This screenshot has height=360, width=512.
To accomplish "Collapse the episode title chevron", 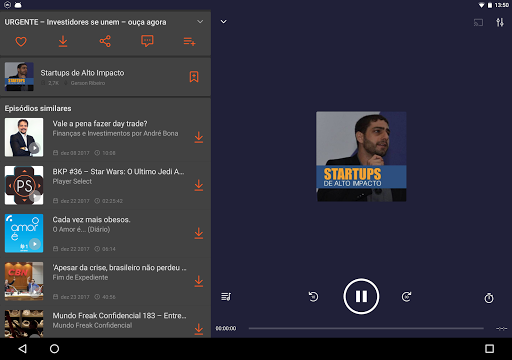I will pyautogui.click(x=200, y=22).
